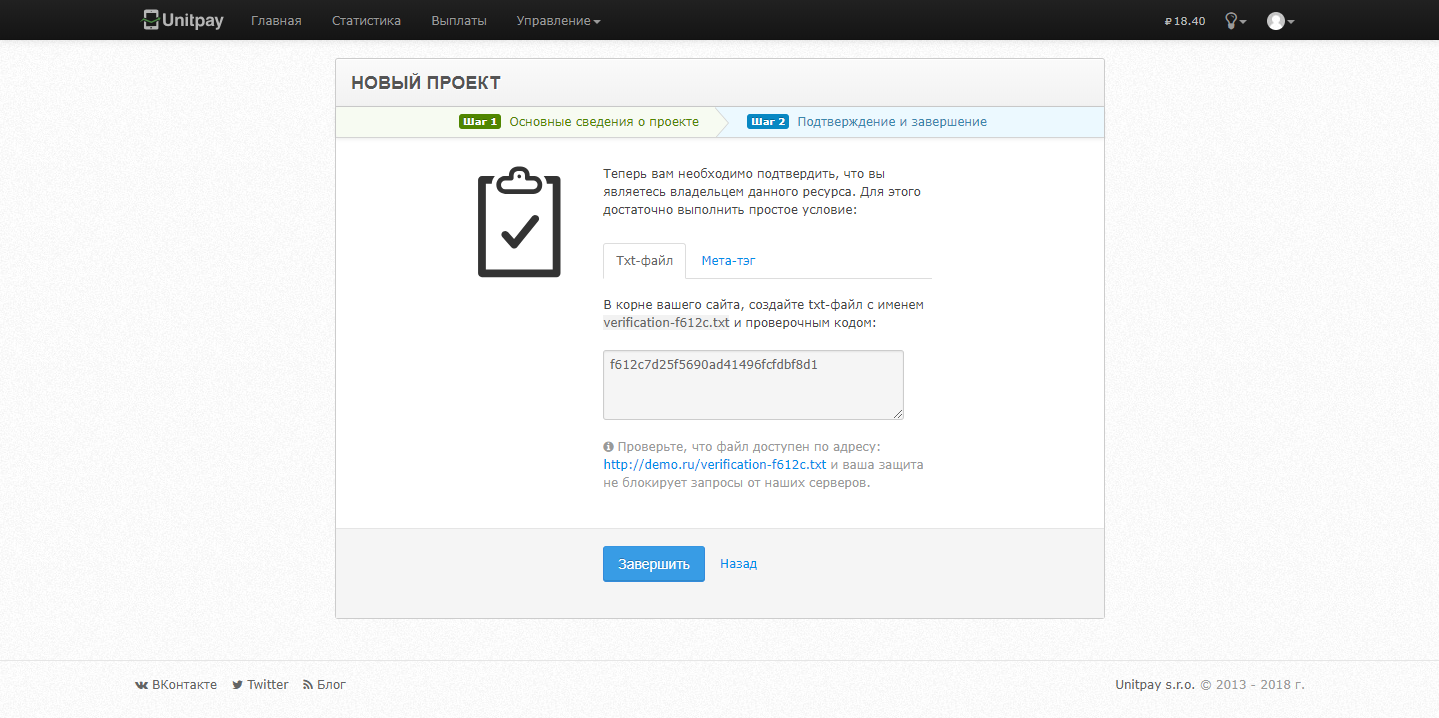Screen dimensions: 1439x718
Task: Click the clipboard checkmark icon
Action: point(519,222)
